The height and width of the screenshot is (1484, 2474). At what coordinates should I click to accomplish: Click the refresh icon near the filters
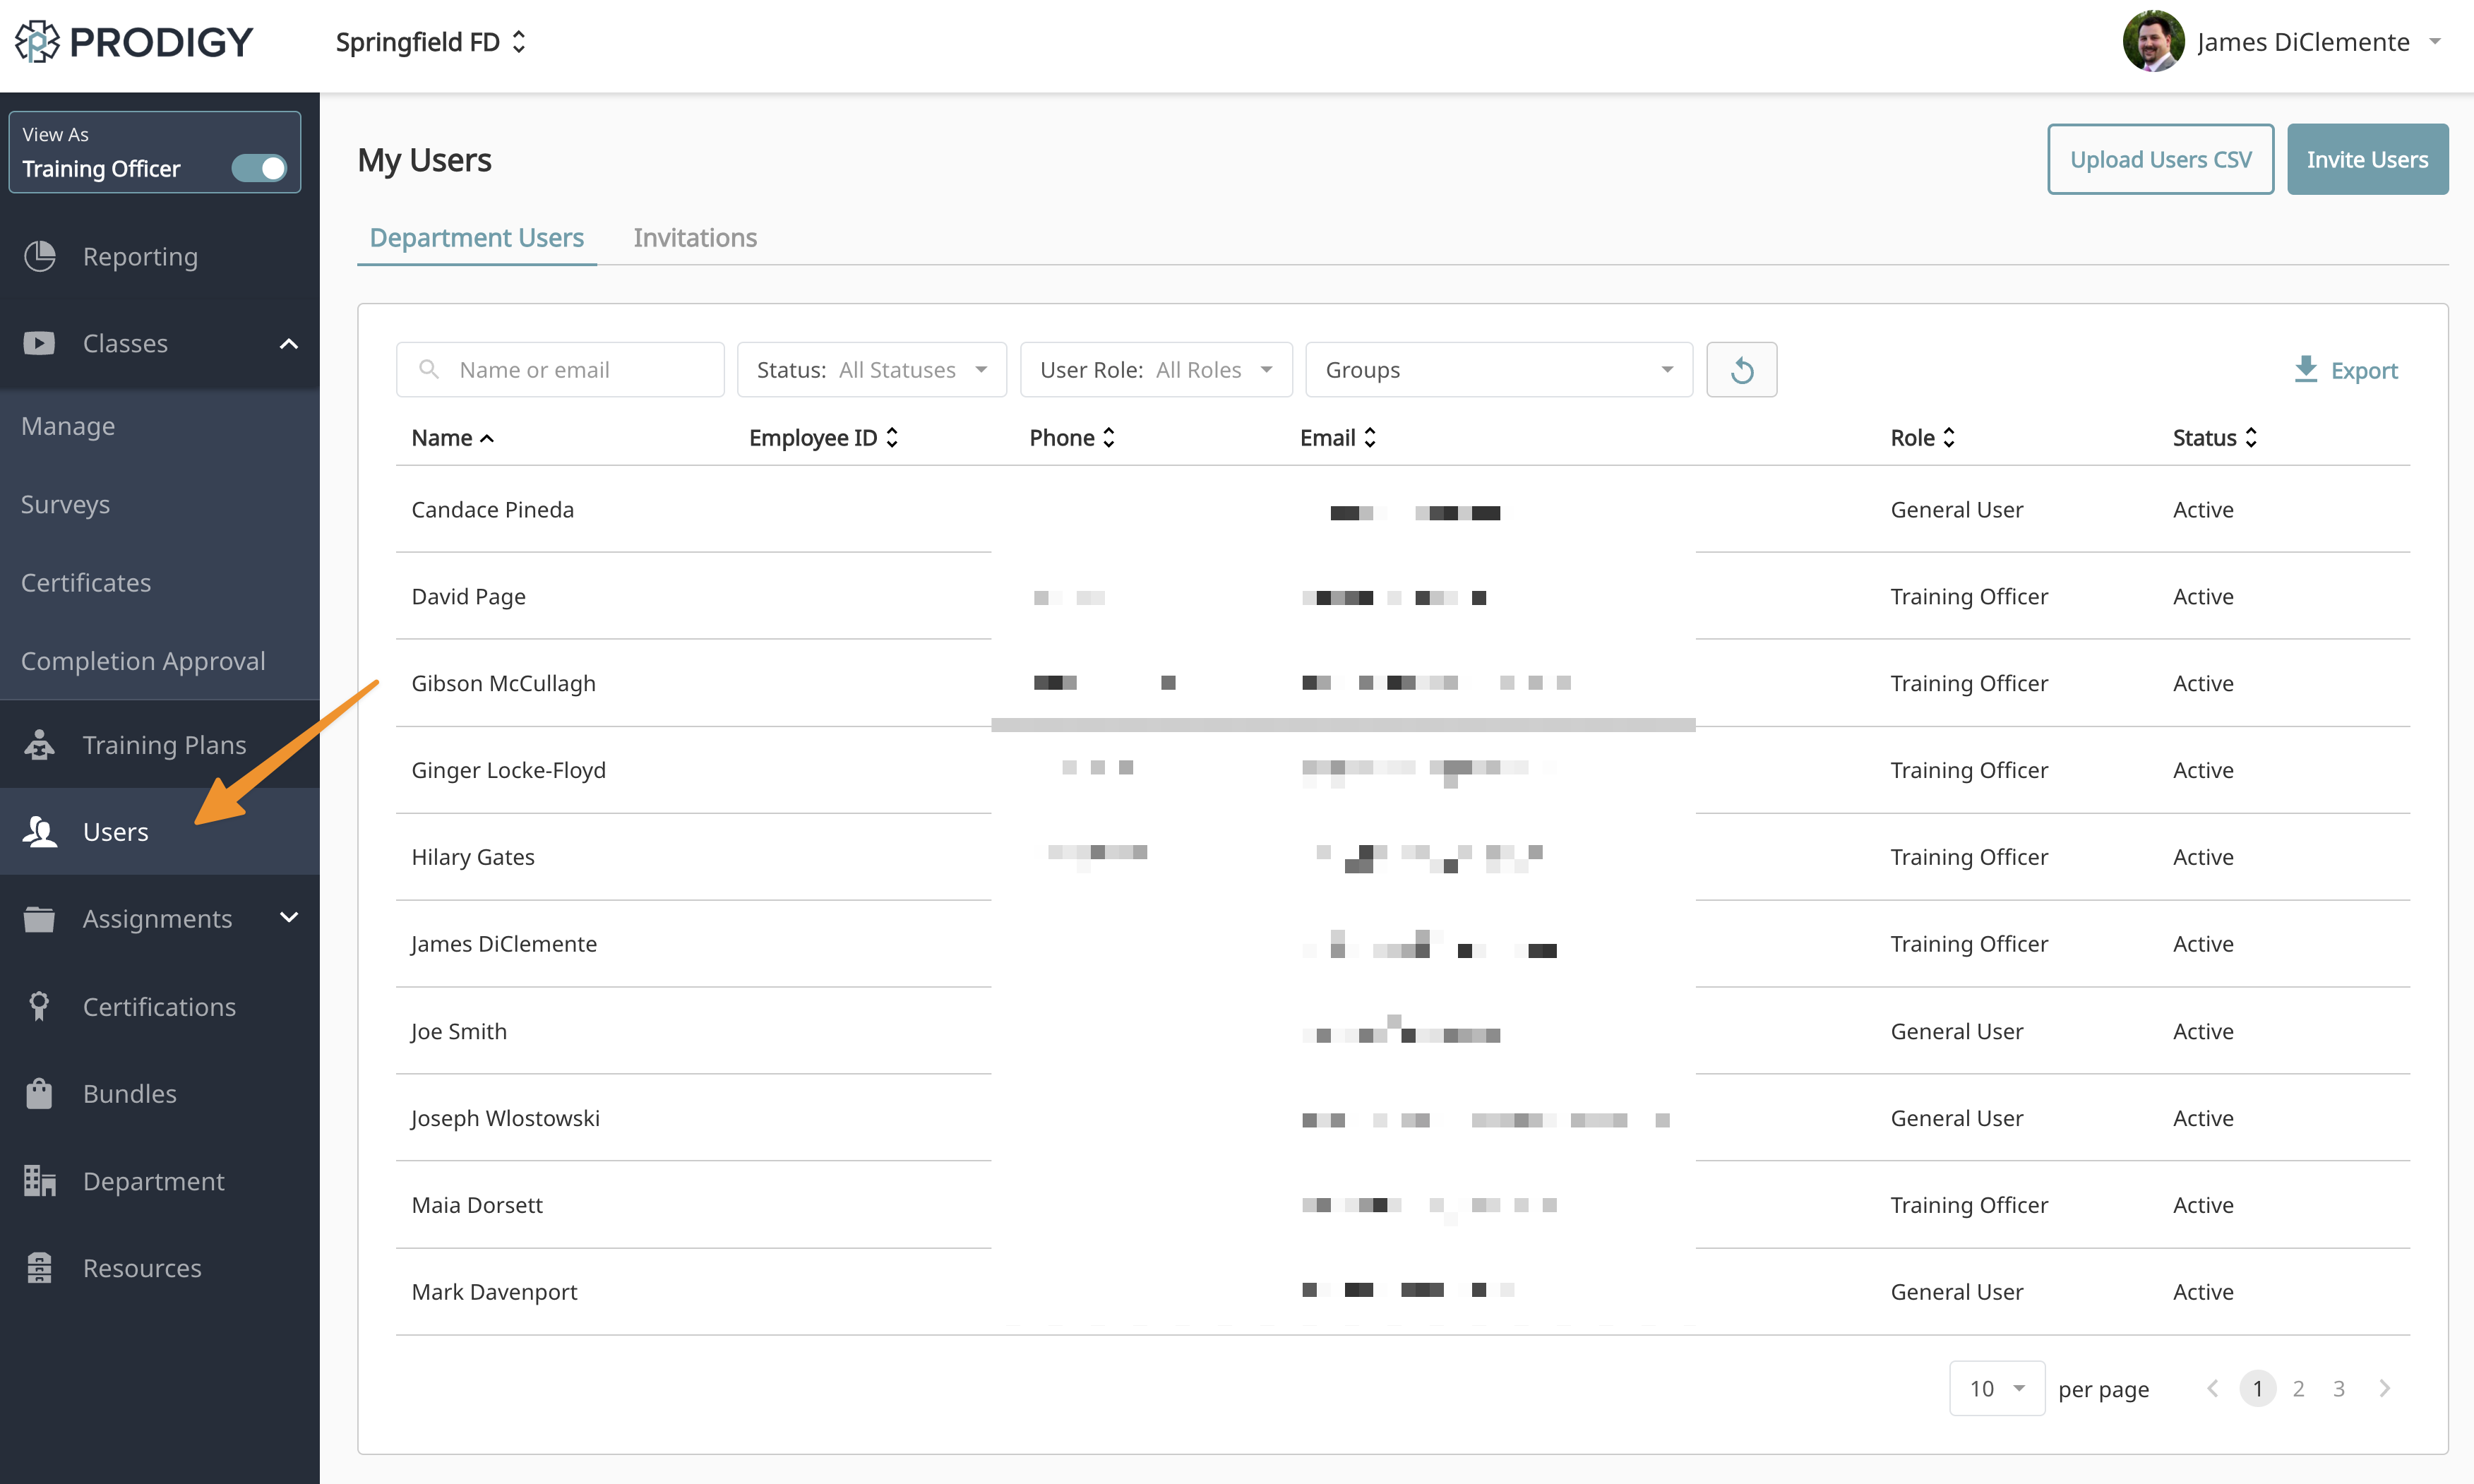1742,369
